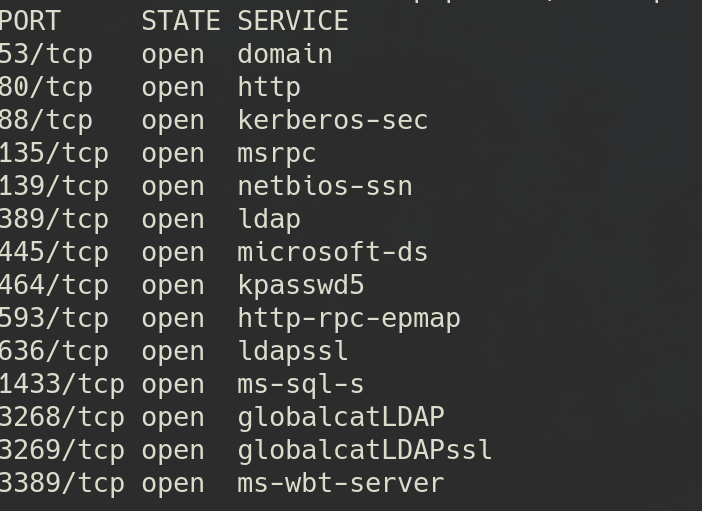Image resolution: width=702 pixels, height=511 pixels.
Task: Click the netbios-ssn service name
Action: click(325, 186)
